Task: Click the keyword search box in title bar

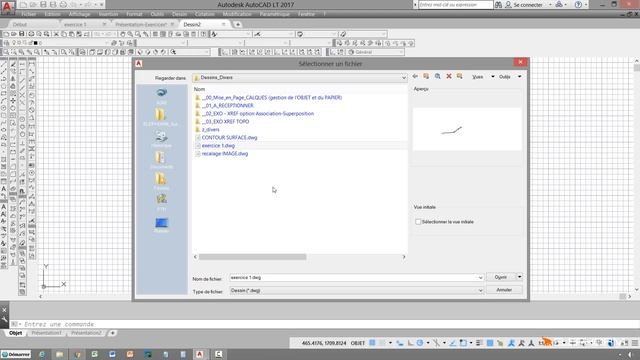Action: click(456, 5)
